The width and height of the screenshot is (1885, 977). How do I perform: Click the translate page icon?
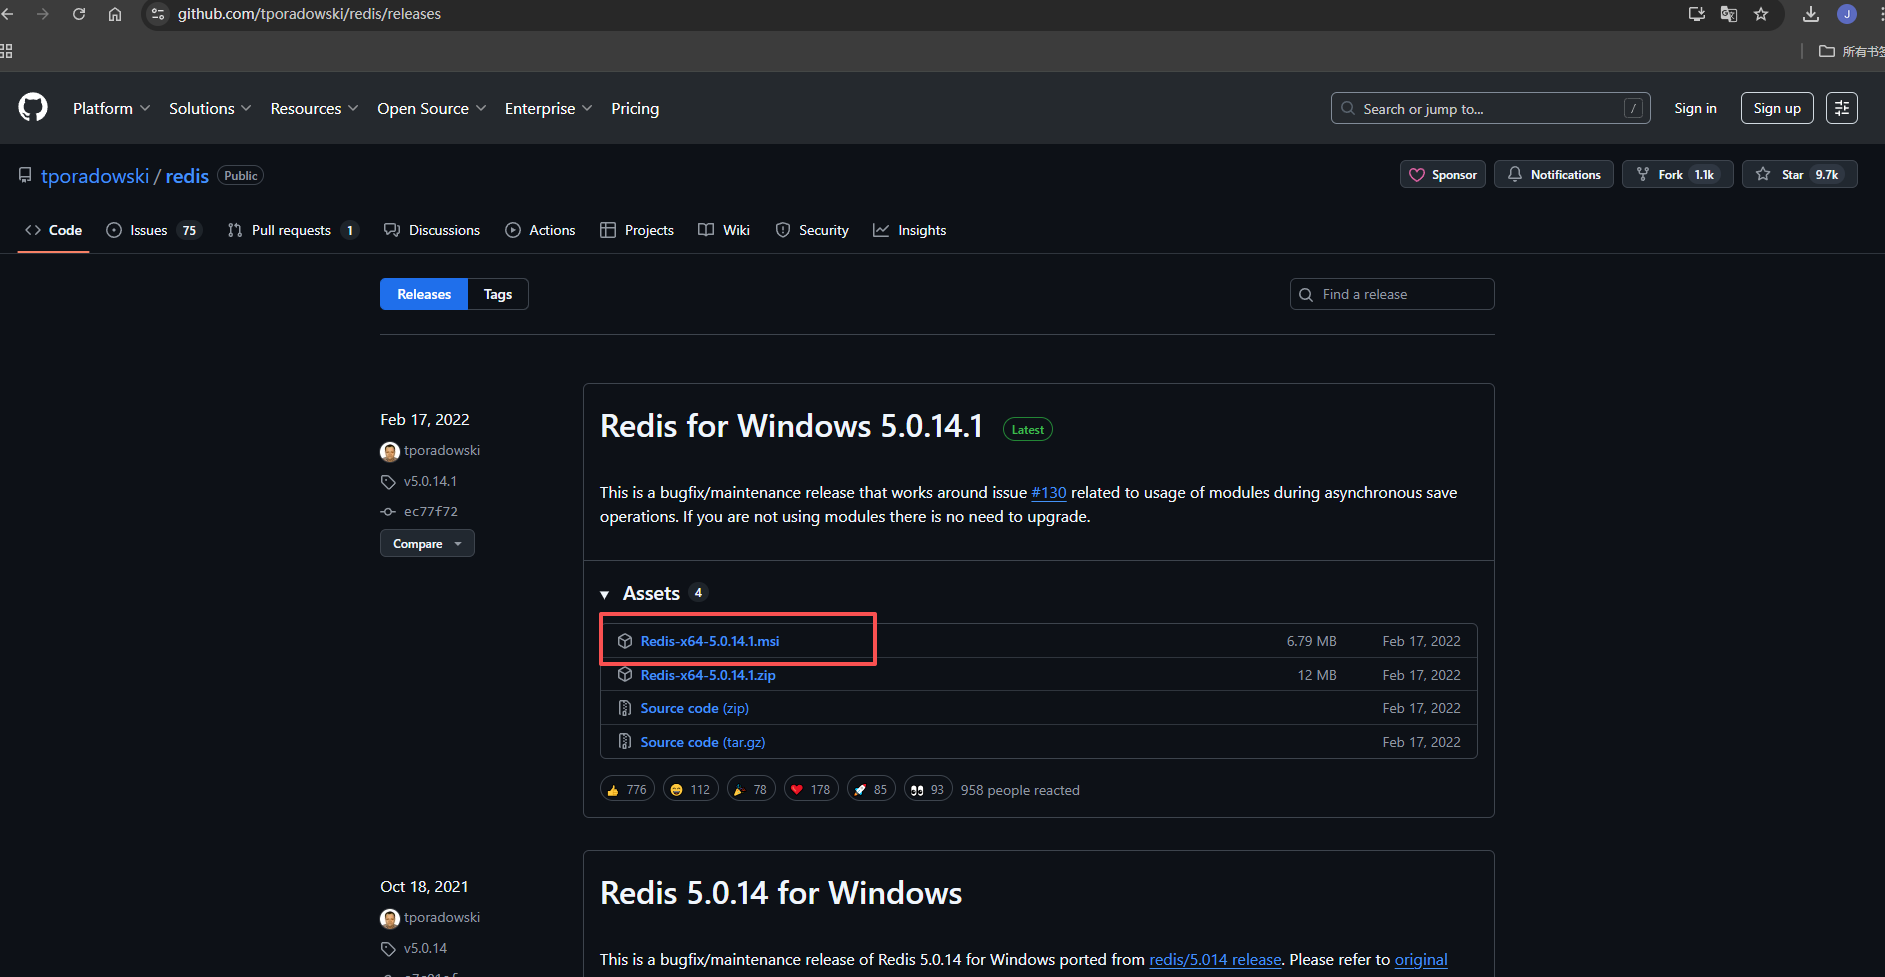(x=1729, y=14)
